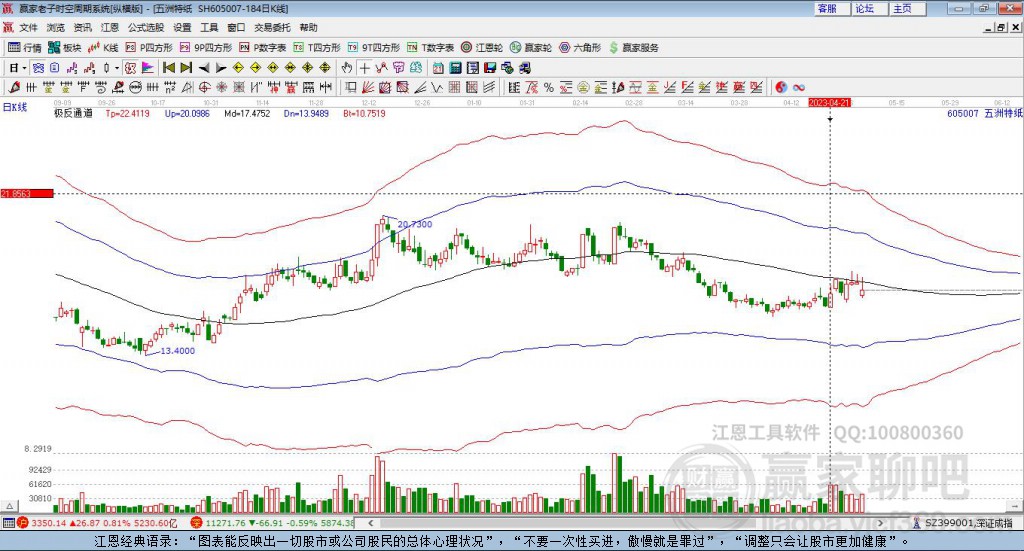Jump to first bar with skip-to-start icon
Image resolution: width=1024 pixels, height=551 pixels.
point(169,67)
